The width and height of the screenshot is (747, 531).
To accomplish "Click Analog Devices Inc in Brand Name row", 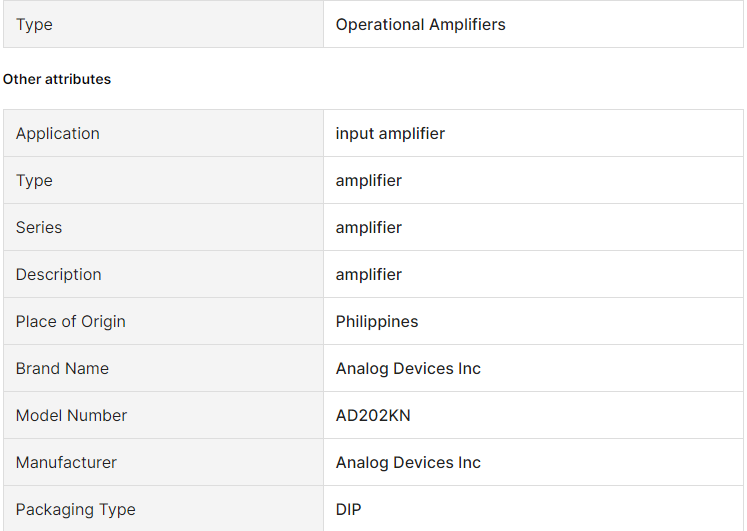I will click(x=408, y=369).
